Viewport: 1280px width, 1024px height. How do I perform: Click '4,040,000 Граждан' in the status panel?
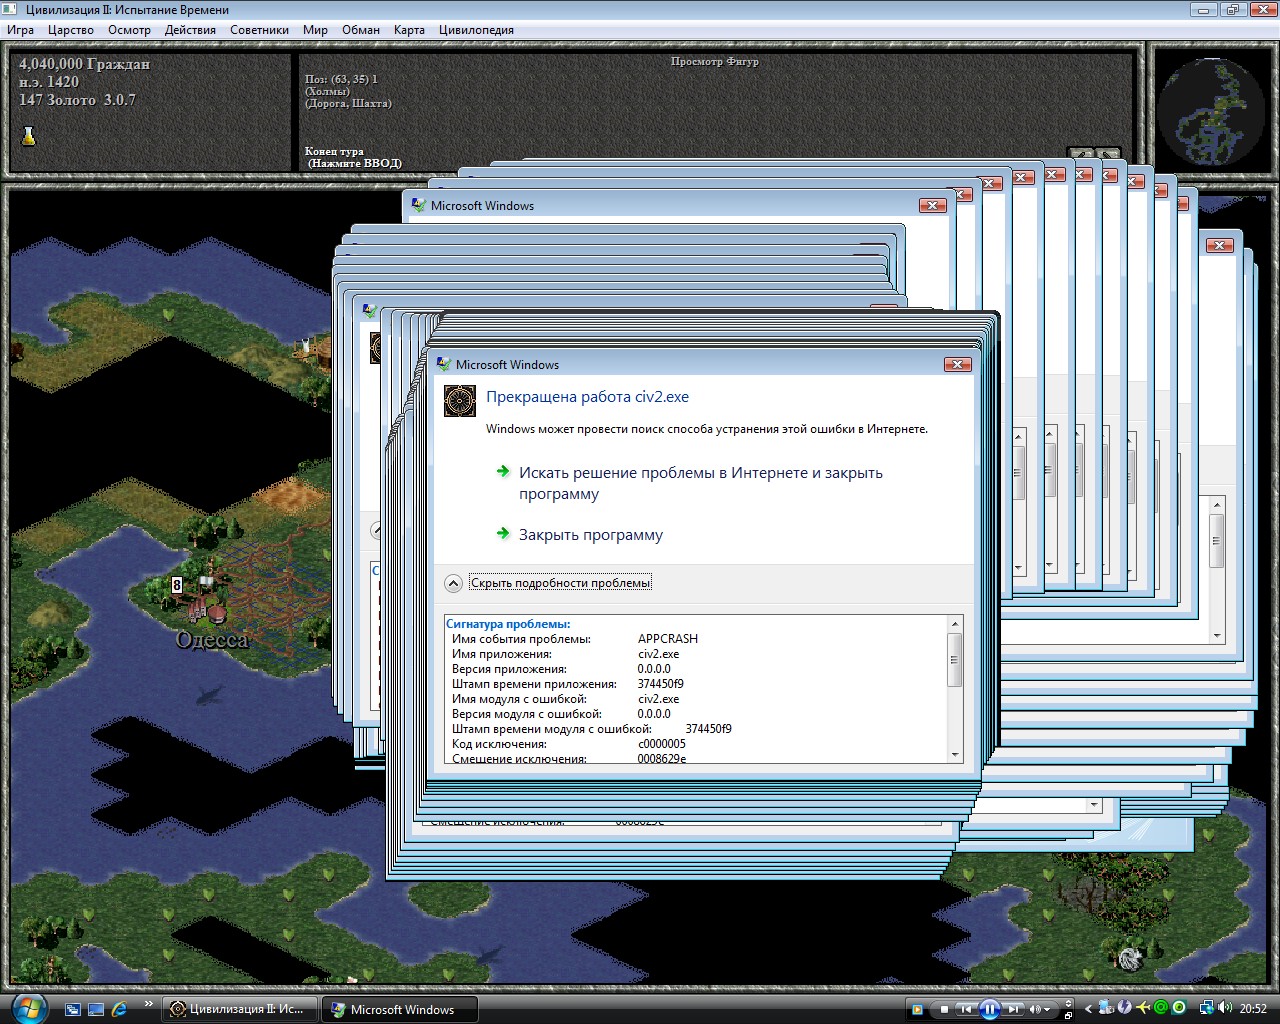coord(84,64)
